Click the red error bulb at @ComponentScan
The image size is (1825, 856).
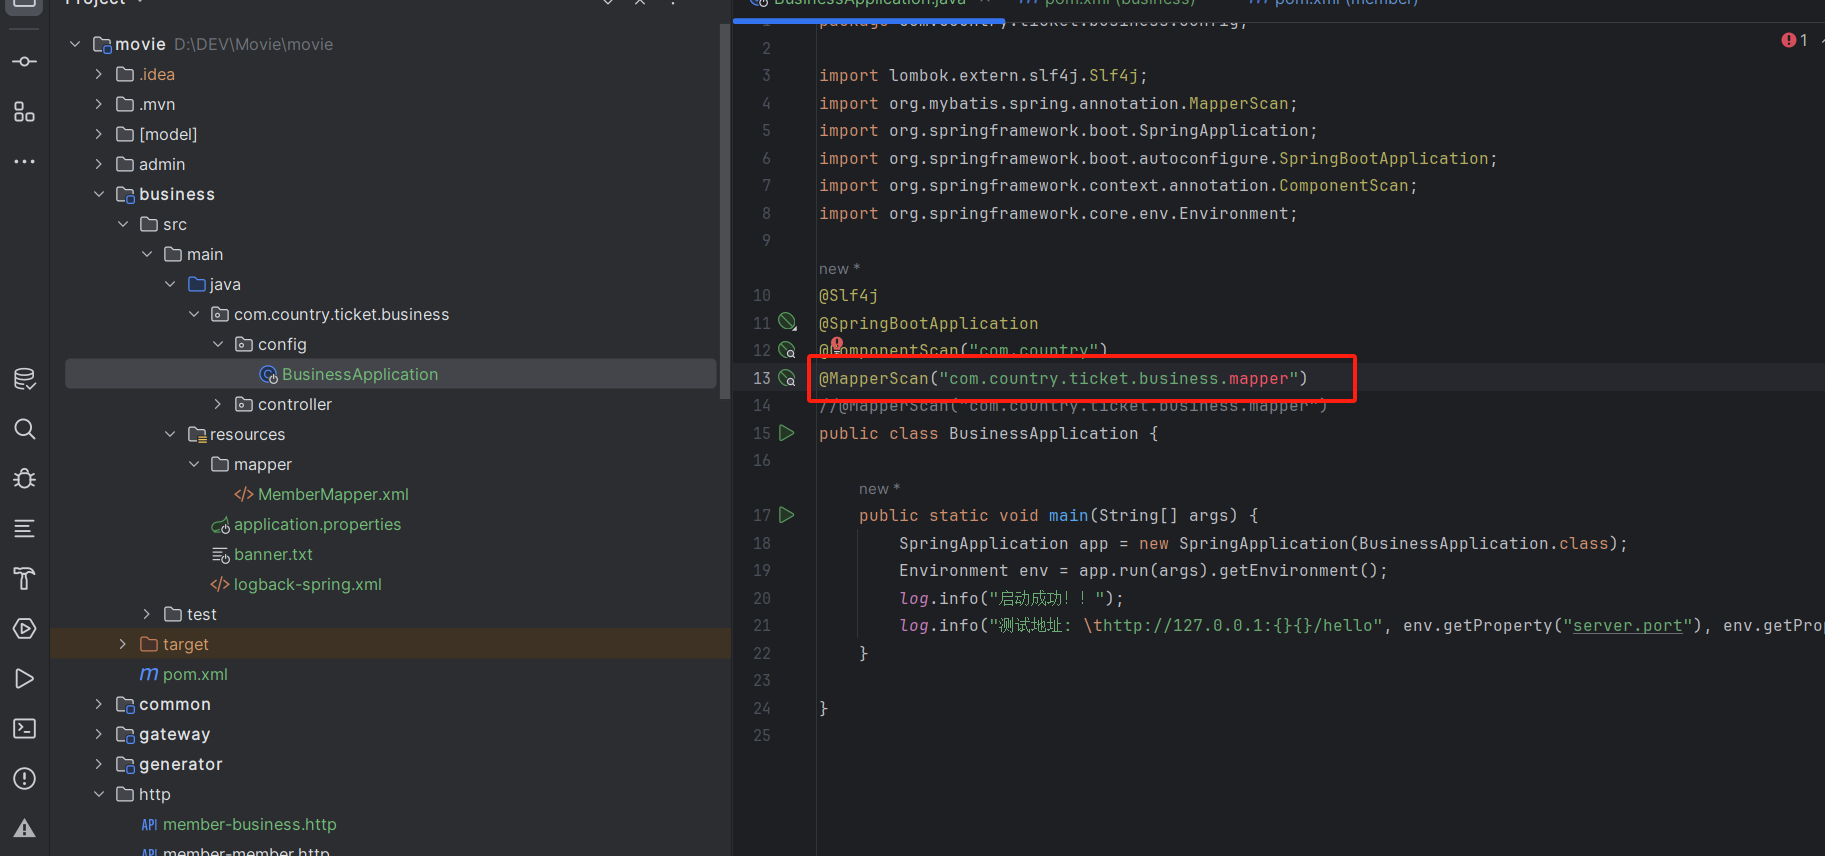837,344
